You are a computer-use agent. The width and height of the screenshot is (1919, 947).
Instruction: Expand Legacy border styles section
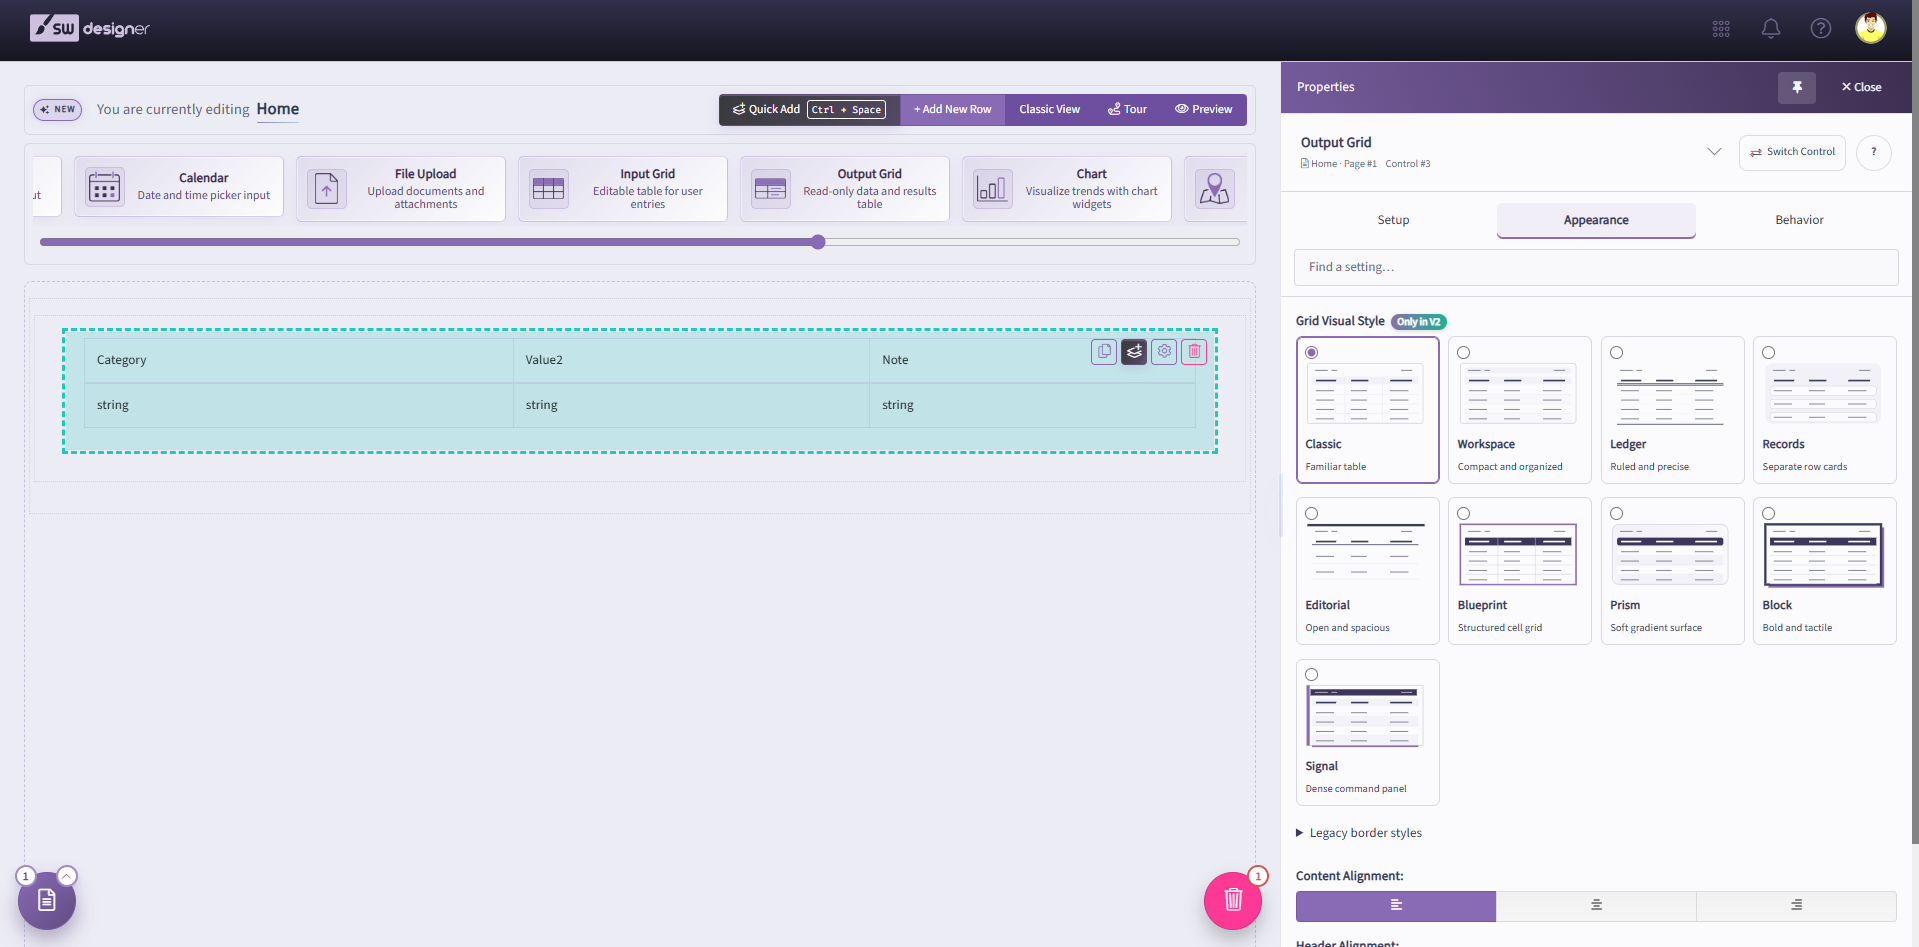click(x=1359, y=833)
